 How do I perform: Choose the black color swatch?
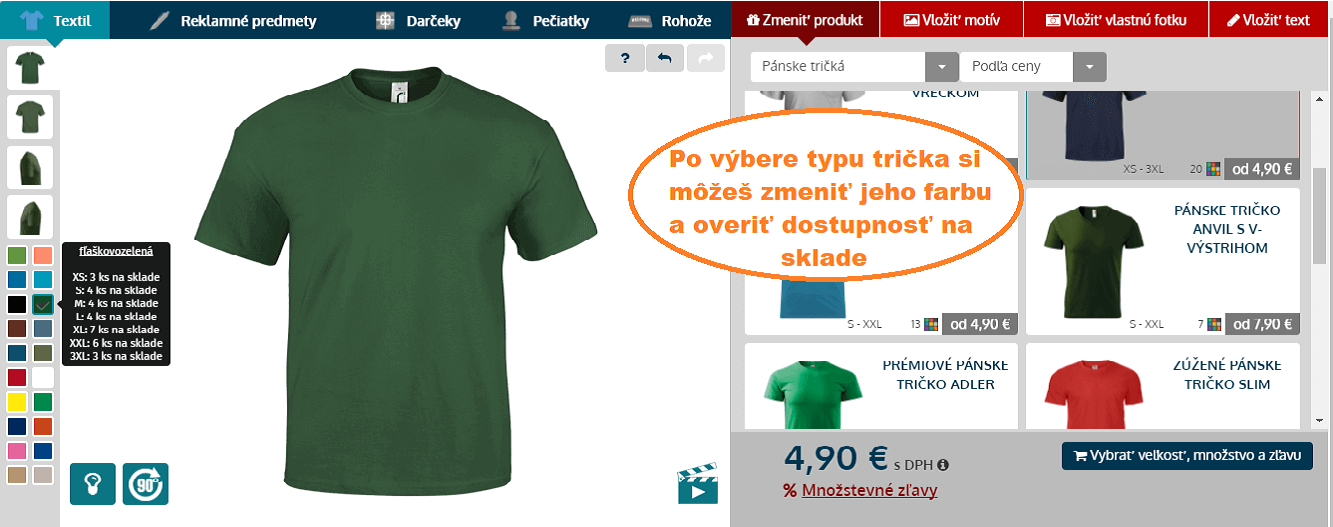[17, 304]
